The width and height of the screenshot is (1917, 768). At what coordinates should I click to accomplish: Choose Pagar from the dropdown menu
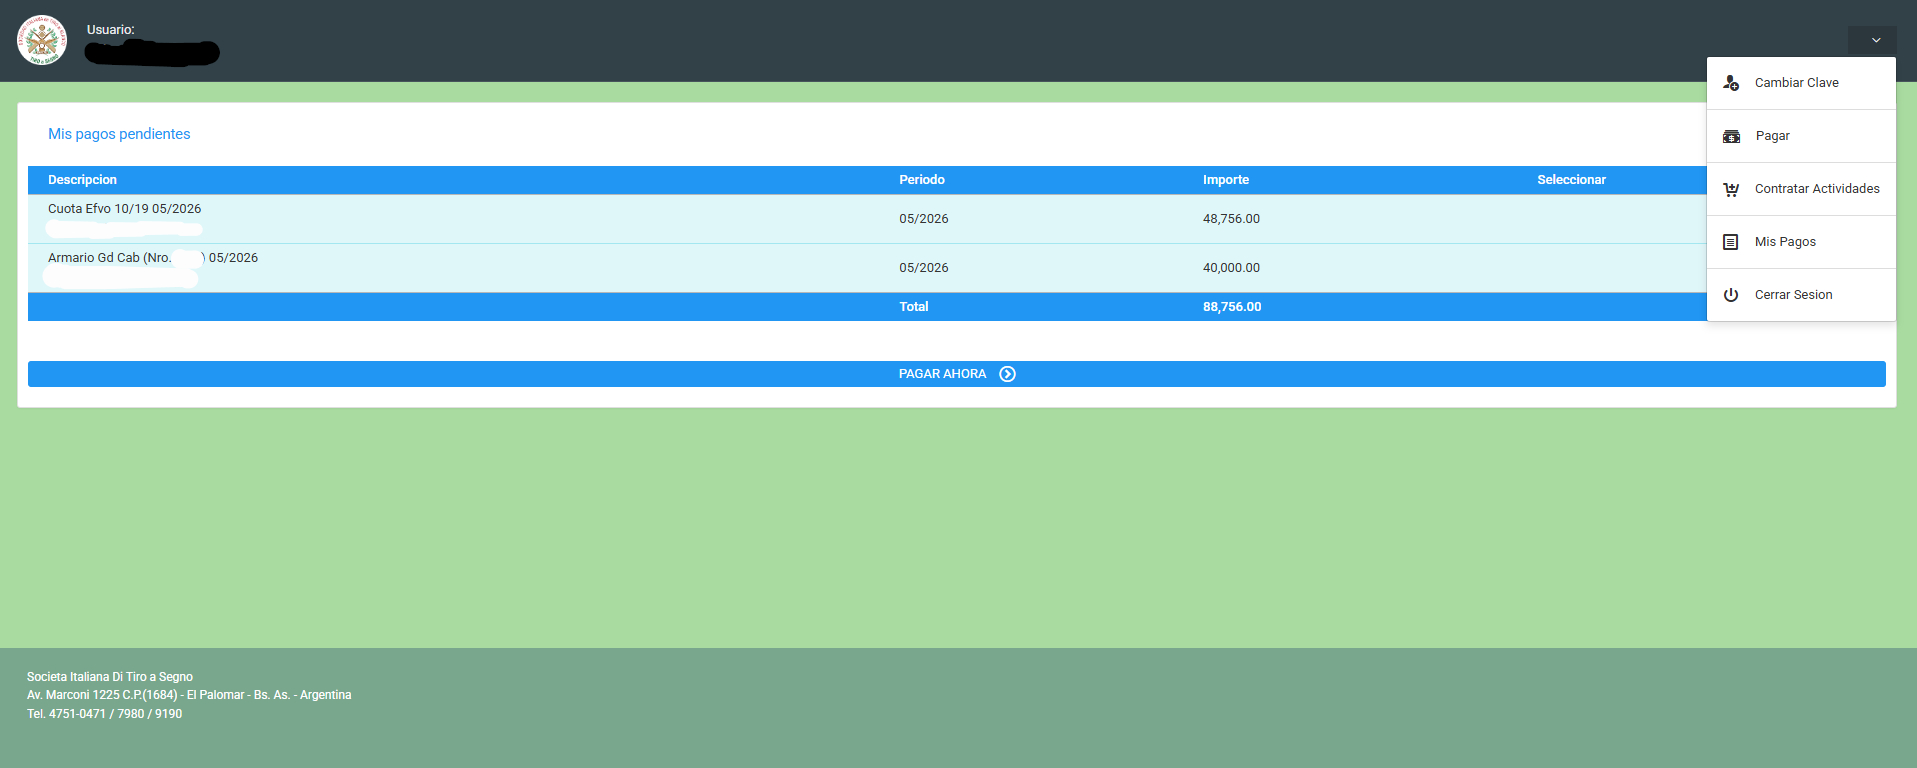point(1801,136)
